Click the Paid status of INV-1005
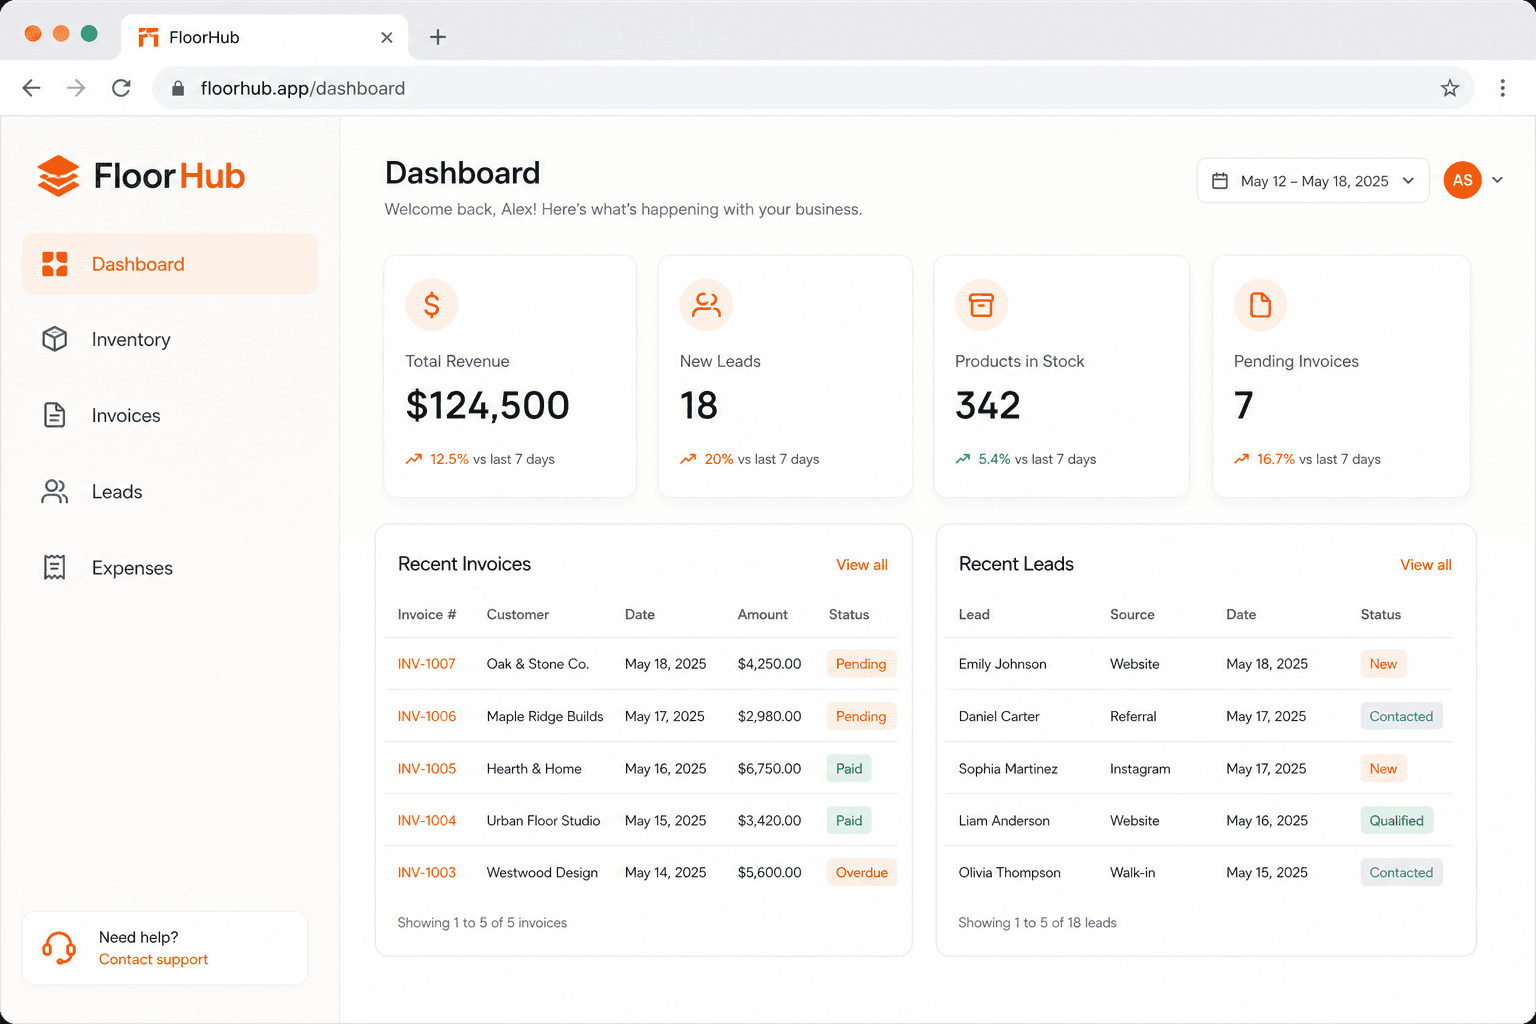 849,768
